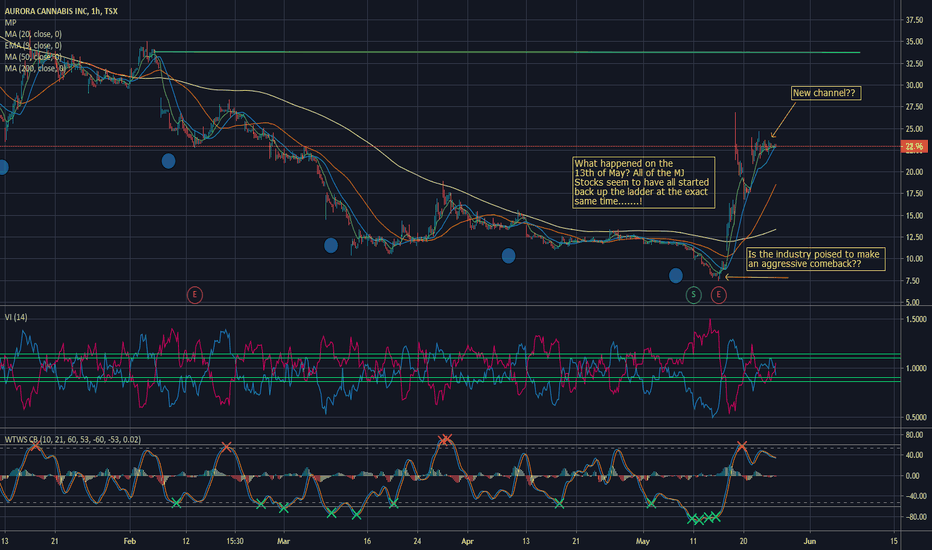The image size is (932, 550).
Task: Select the 'Is the industry poised' annotation
Action: coord(816,259)
